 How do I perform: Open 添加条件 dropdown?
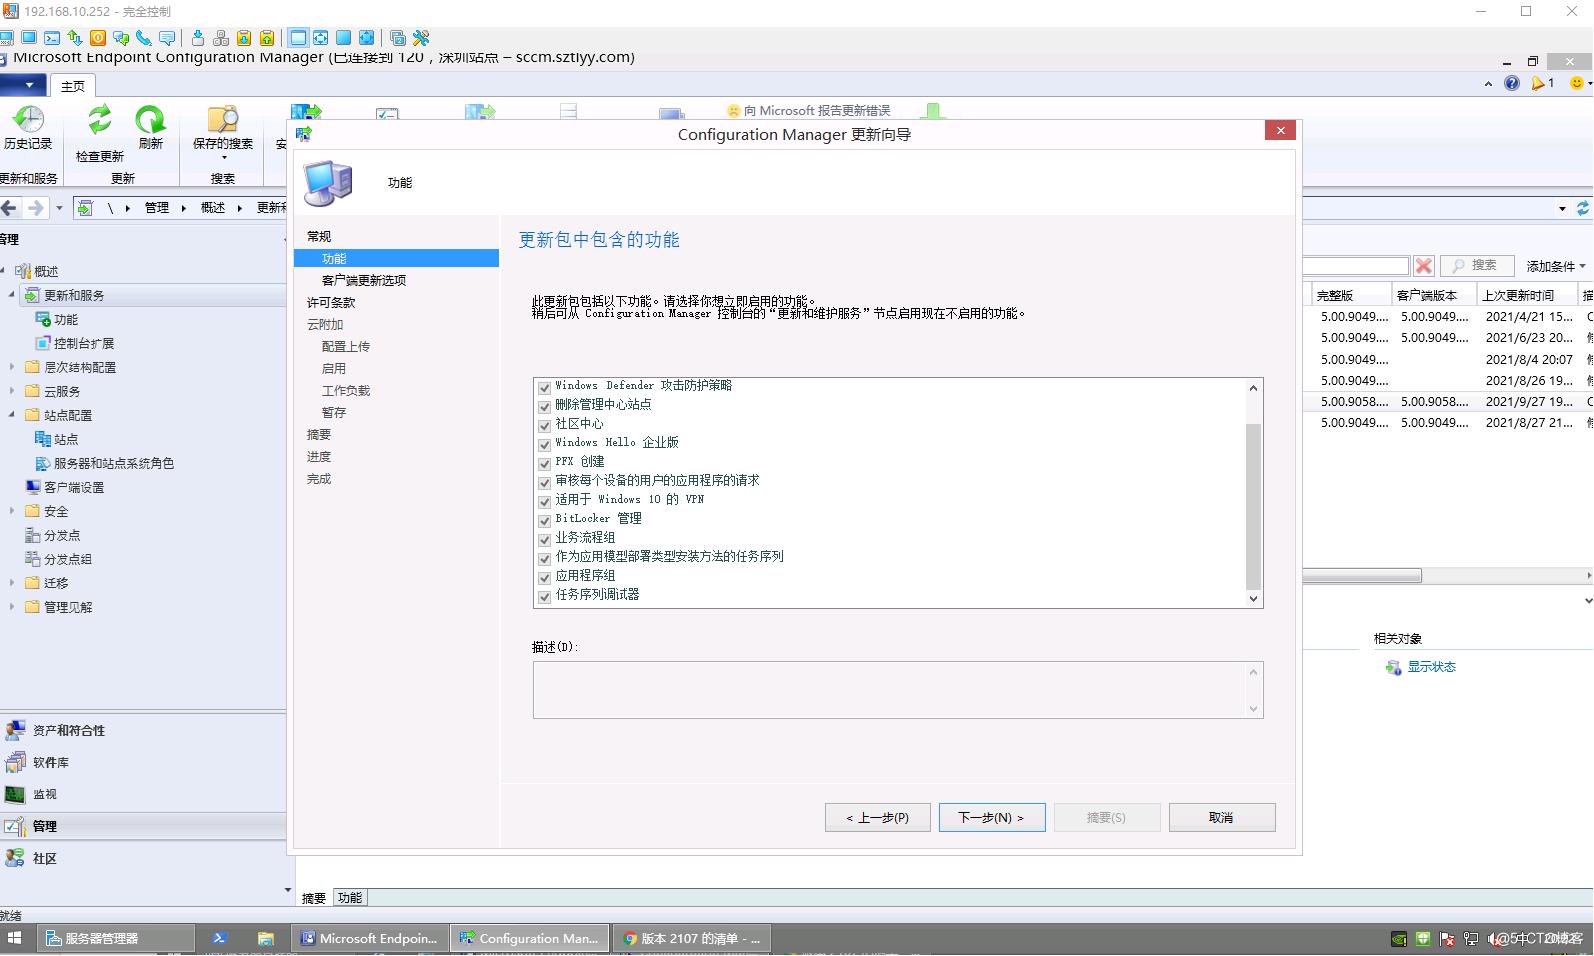pos(1556,266)
